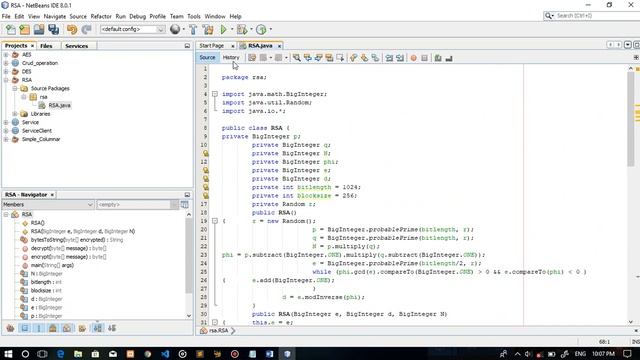The width and height of the screenshot is (640, 360).
Task: Click the Redo arrow in the main toolbar
Action: pos(86,29)
